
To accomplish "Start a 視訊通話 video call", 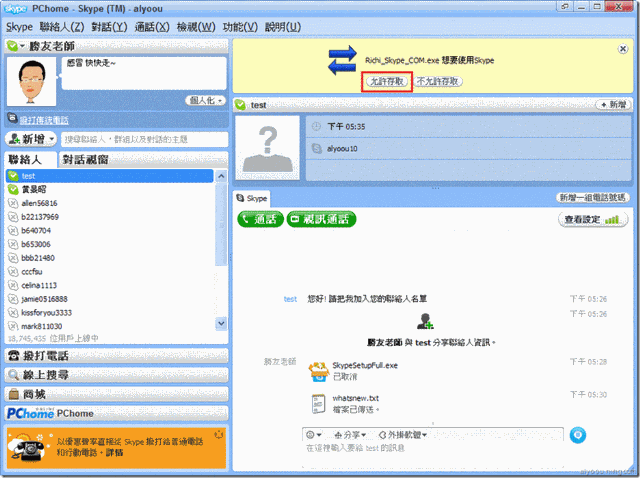I will pyautogui.click(x=321, y=219).
